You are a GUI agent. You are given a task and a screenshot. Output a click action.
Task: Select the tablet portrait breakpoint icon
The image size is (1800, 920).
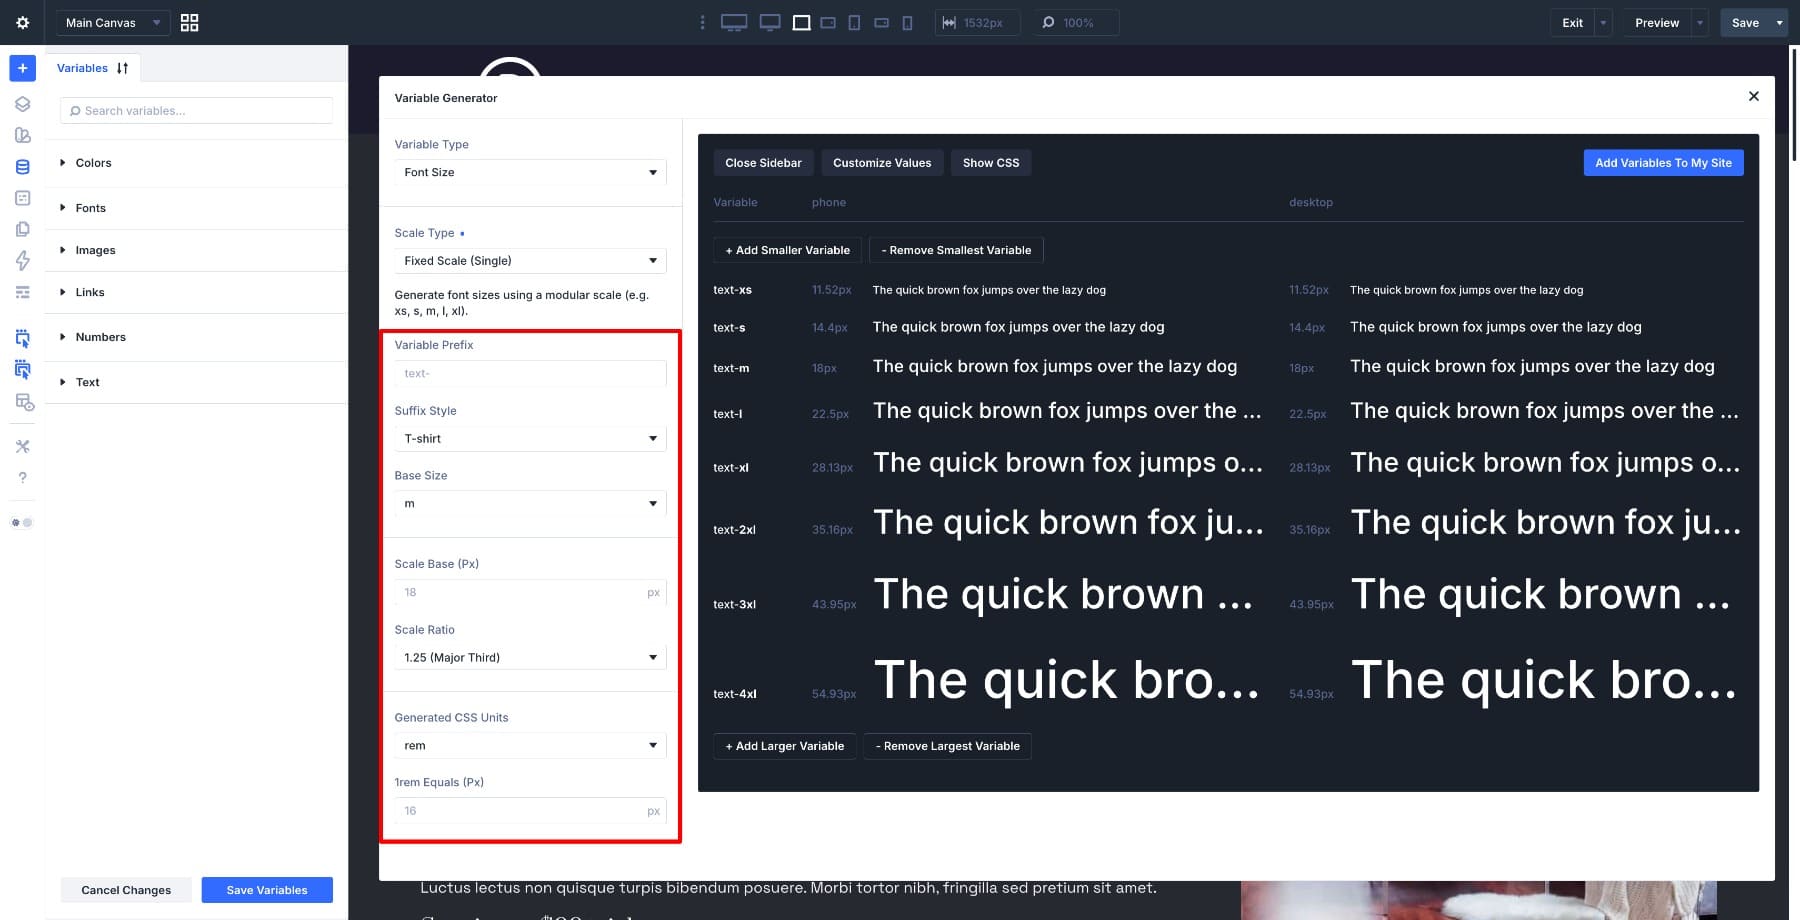[x=854, y=22]
